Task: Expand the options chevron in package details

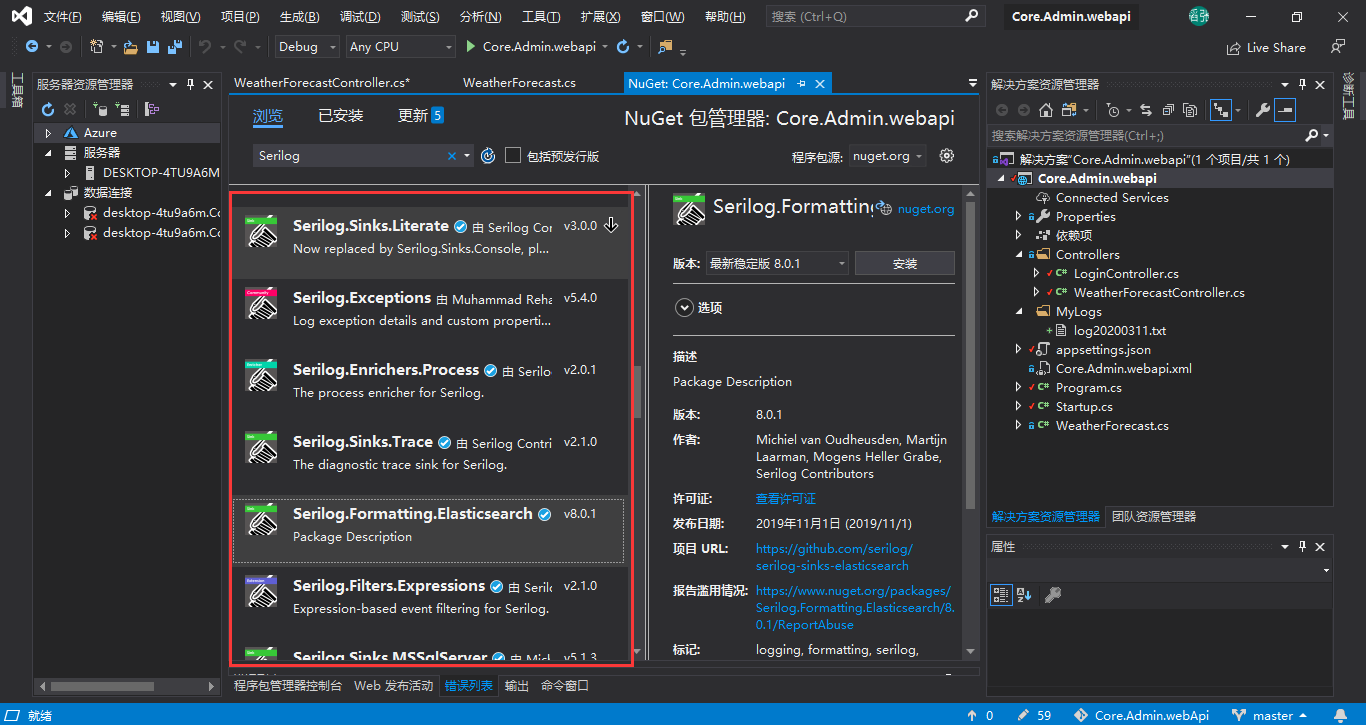Action: click(x=684, y=308)
